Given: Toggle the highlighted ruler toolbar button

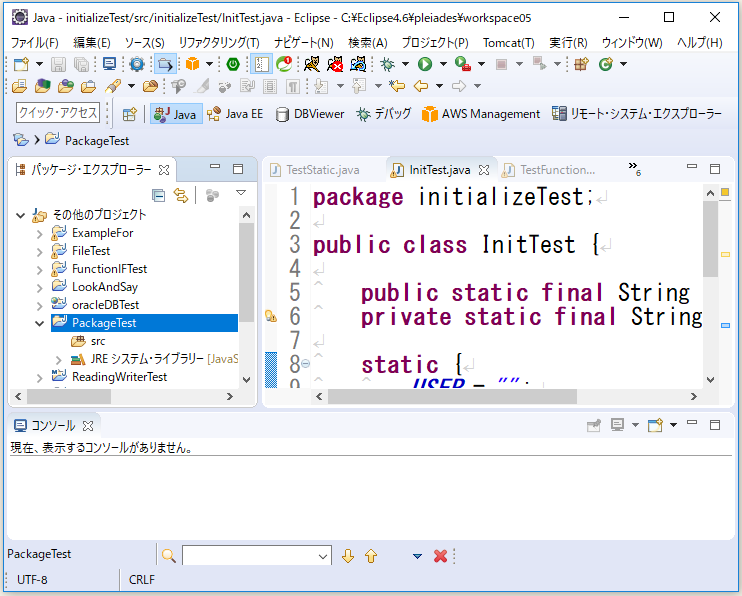Looking at the screenshot, I should (261, 64).
